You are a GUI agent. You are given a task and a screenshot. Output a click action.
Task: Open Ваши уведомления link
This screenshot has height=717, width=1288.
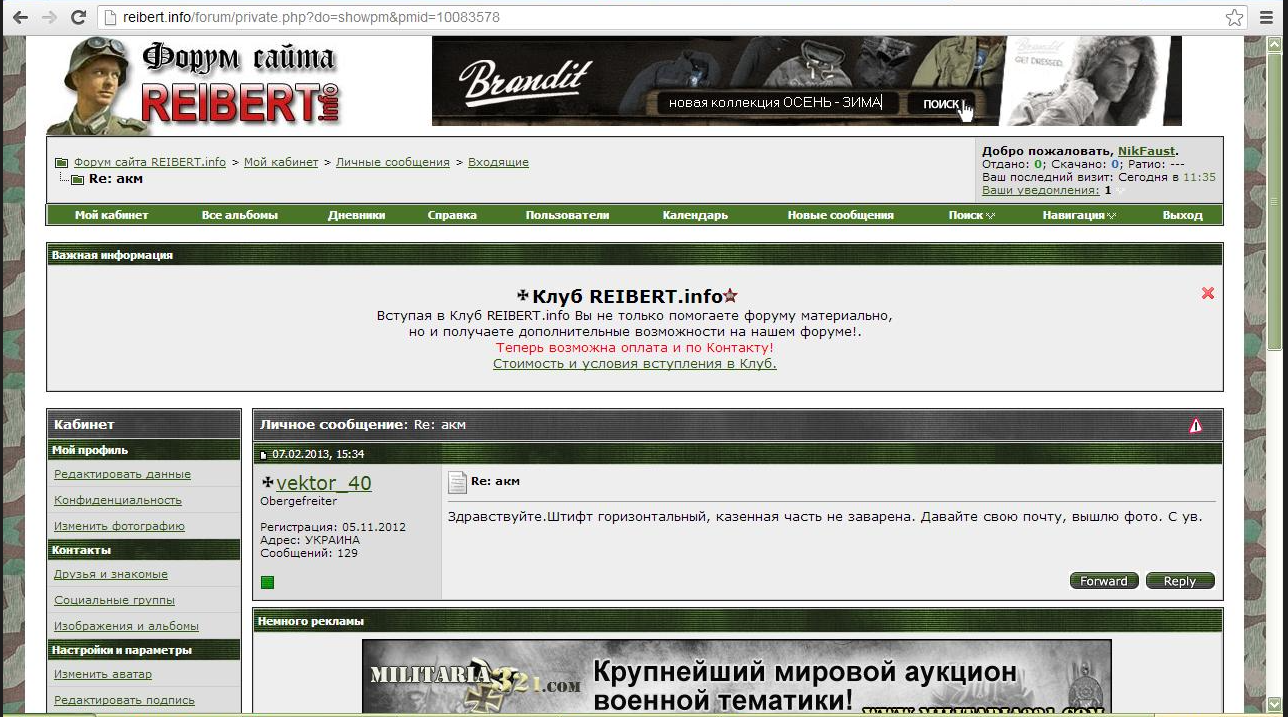click(x=1040, y=190)
